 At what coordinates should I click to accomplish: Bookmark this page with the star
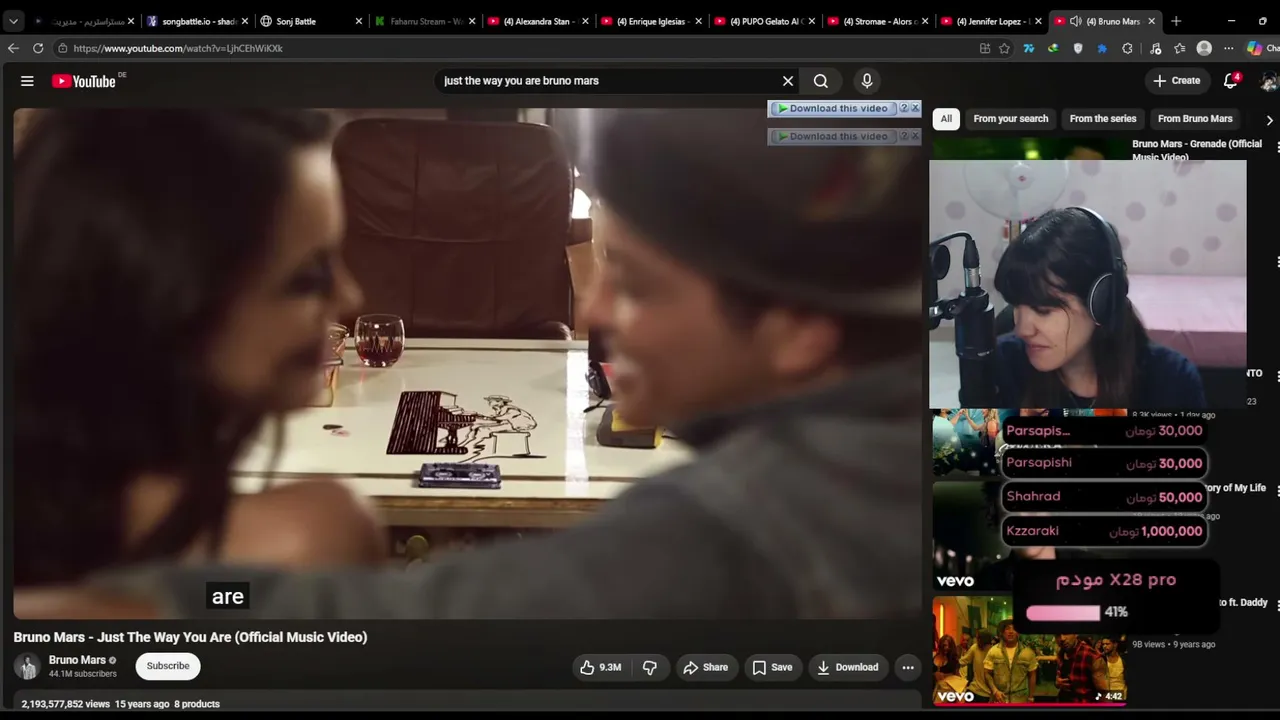click(1004, 48)
